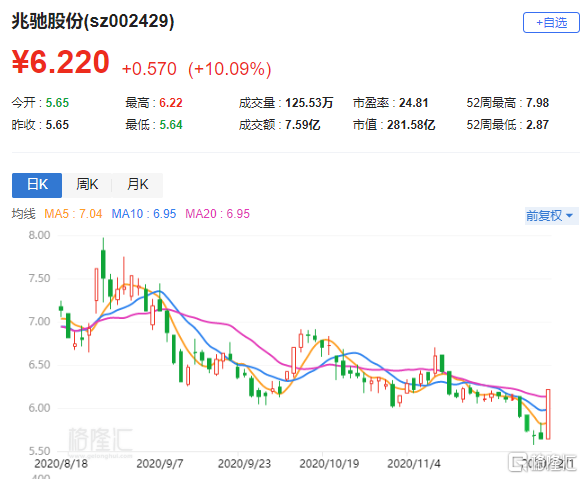Switch to the 日K daily chart tab
The width and height of the screenshot is (583, 479).
(x=37, y=185)
